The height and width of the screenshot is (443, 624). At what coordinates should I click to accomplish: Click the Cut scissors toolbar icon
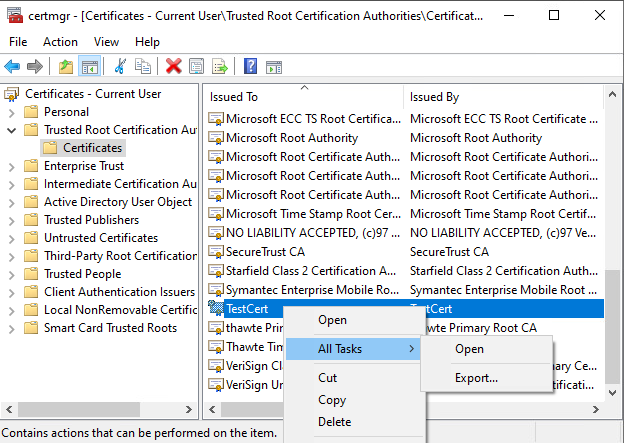[120, 66]
